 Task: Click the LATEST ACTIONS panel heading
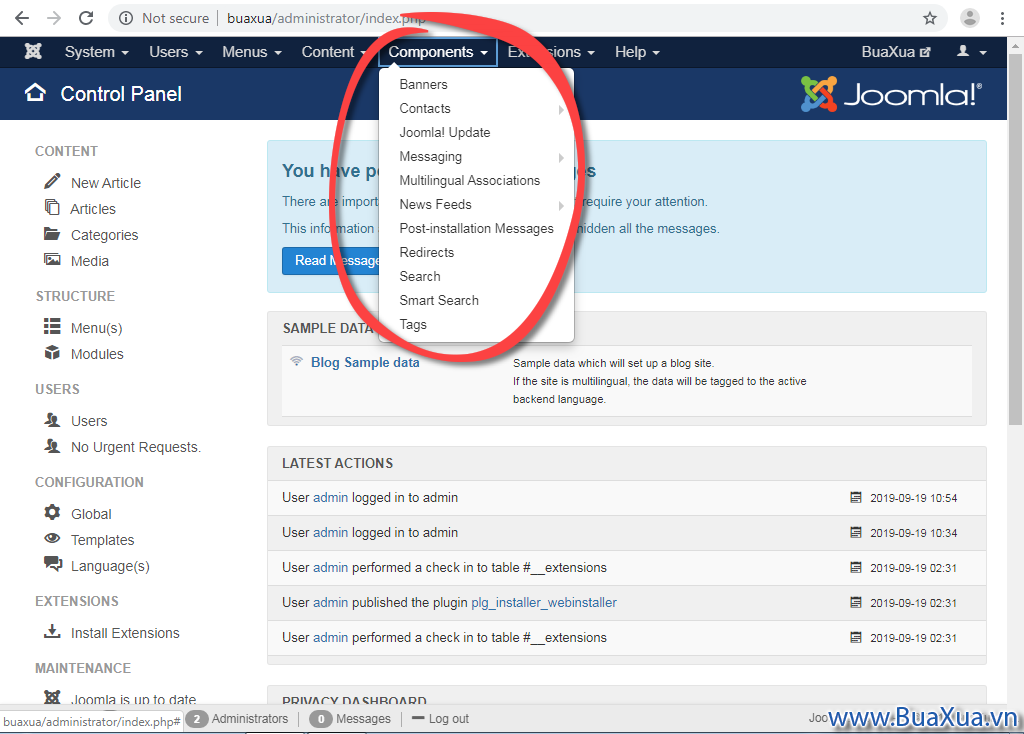coord(338,463)
